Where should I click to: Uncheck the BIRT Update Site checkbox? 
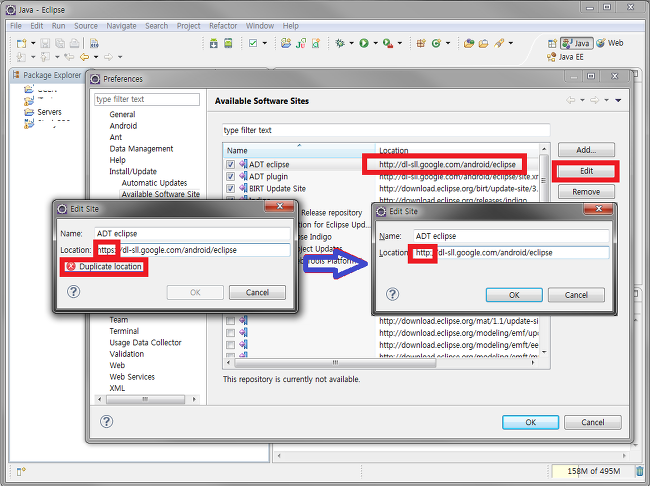coord(230,189)
